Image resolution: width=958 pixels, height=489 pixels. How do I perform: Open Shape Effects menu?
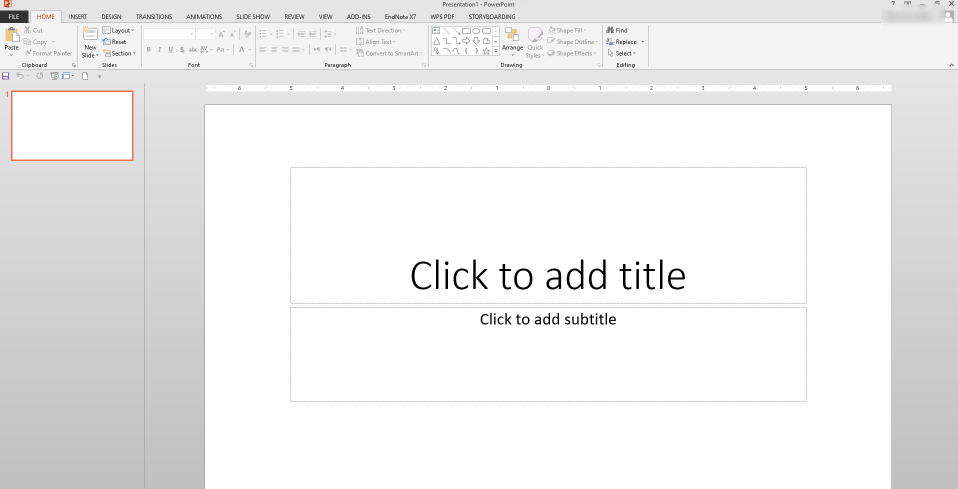pos(572,53)
